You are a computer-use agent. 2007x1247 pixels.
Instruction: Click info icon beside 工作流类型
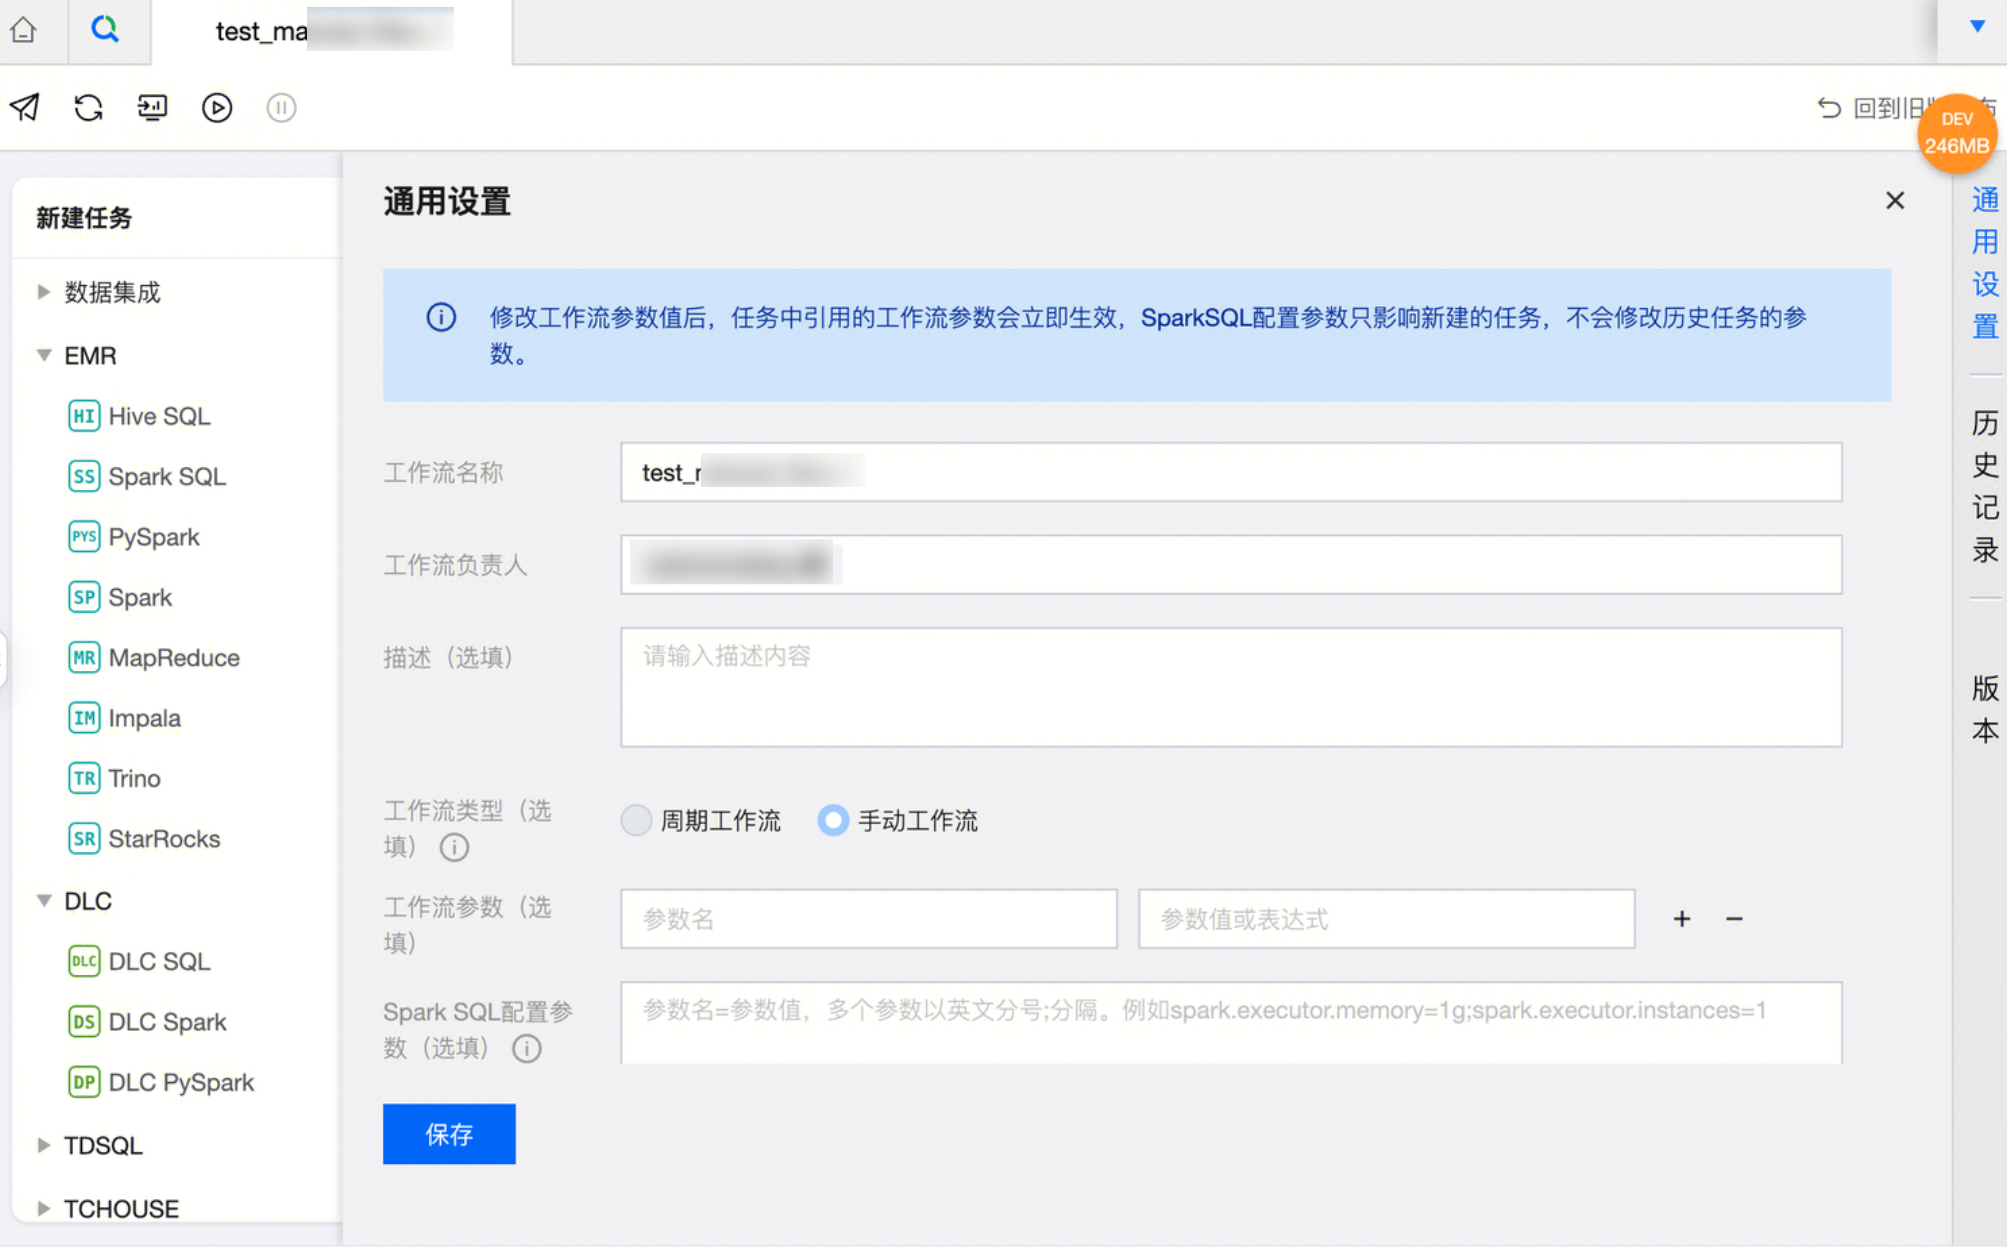click(454, 847)
